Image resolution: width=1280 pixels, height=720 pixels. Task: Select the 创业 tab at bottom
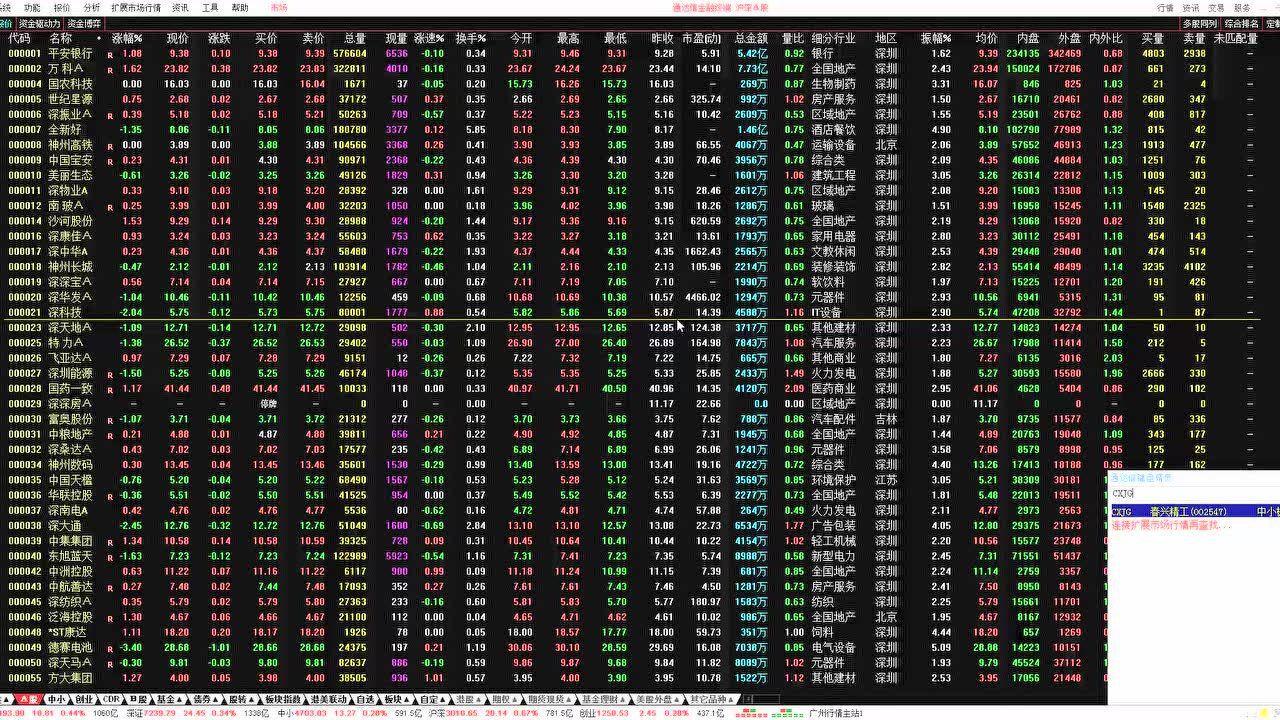[x=84, y=699]
